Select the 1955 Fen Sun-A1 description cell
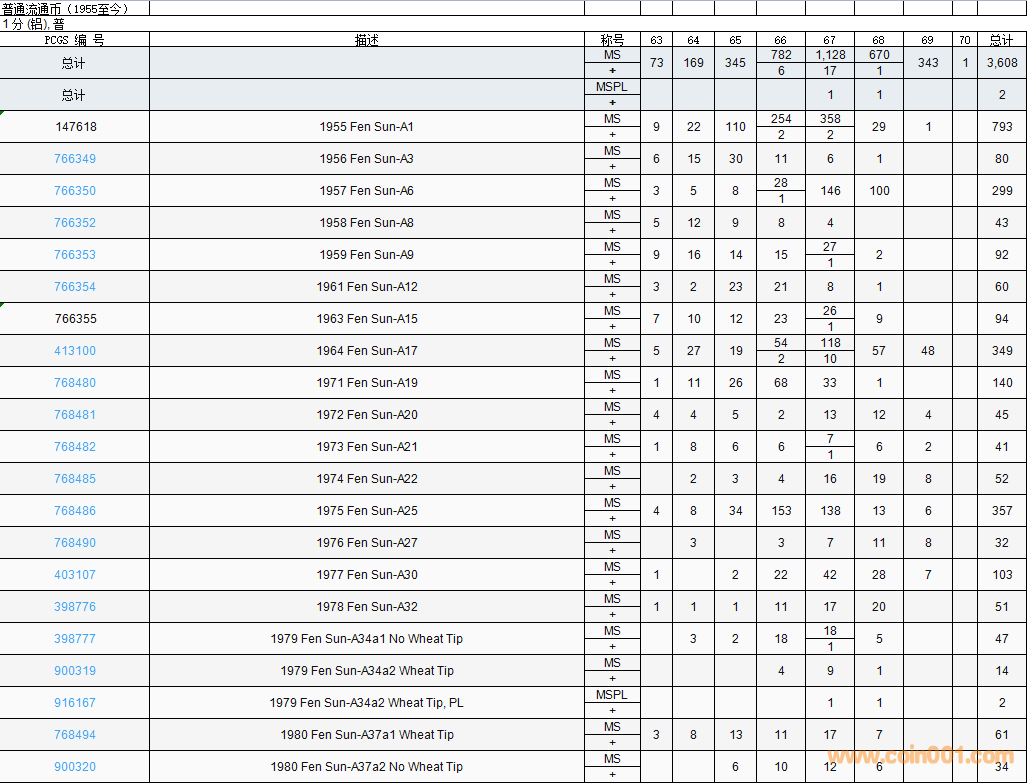 click(366, 127)
